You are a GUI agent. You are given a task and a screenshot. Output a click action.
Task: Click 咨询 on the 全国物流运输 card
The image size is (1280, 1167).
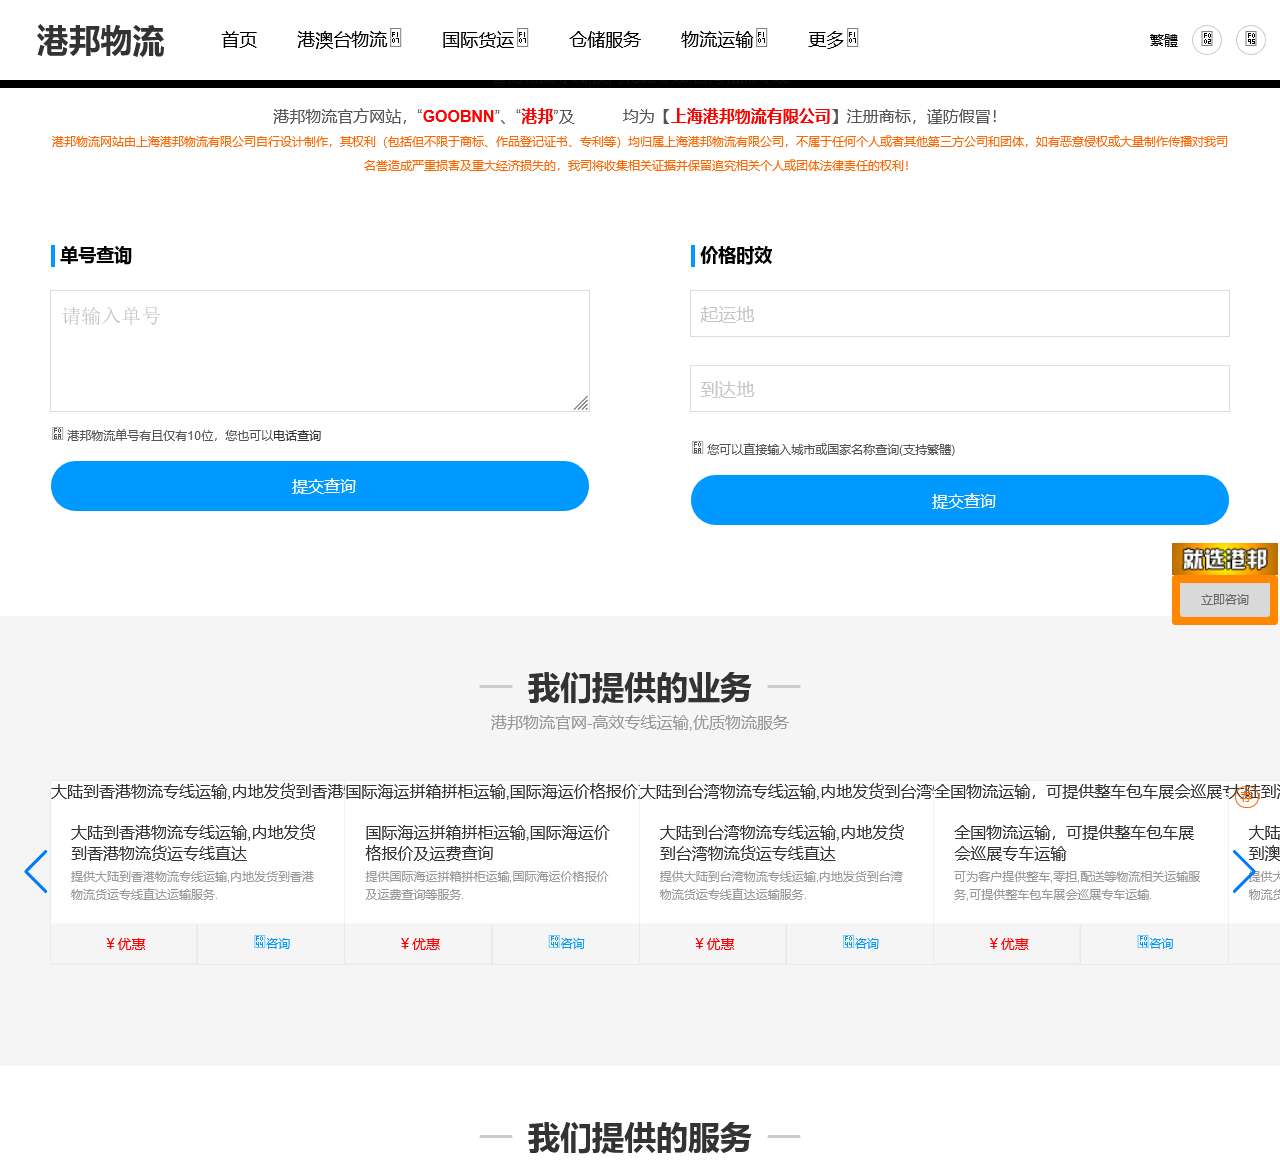pos(1155,944)
